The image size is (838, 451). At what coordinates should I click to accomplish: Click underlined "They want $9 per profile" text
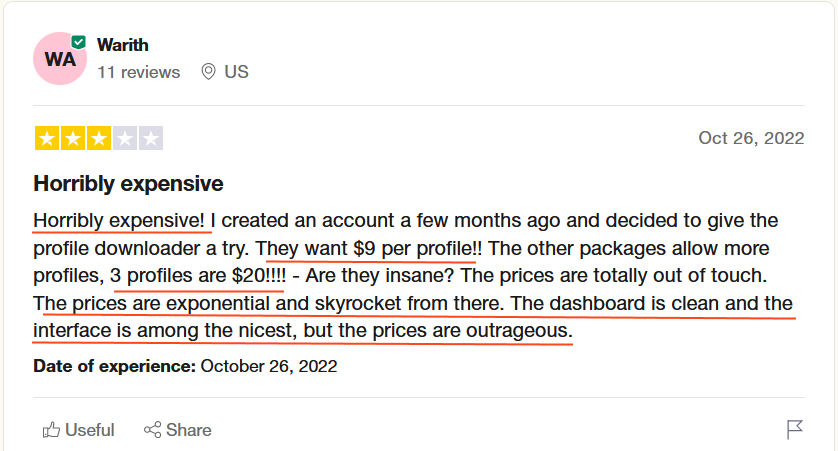click(x=368, y=248)
